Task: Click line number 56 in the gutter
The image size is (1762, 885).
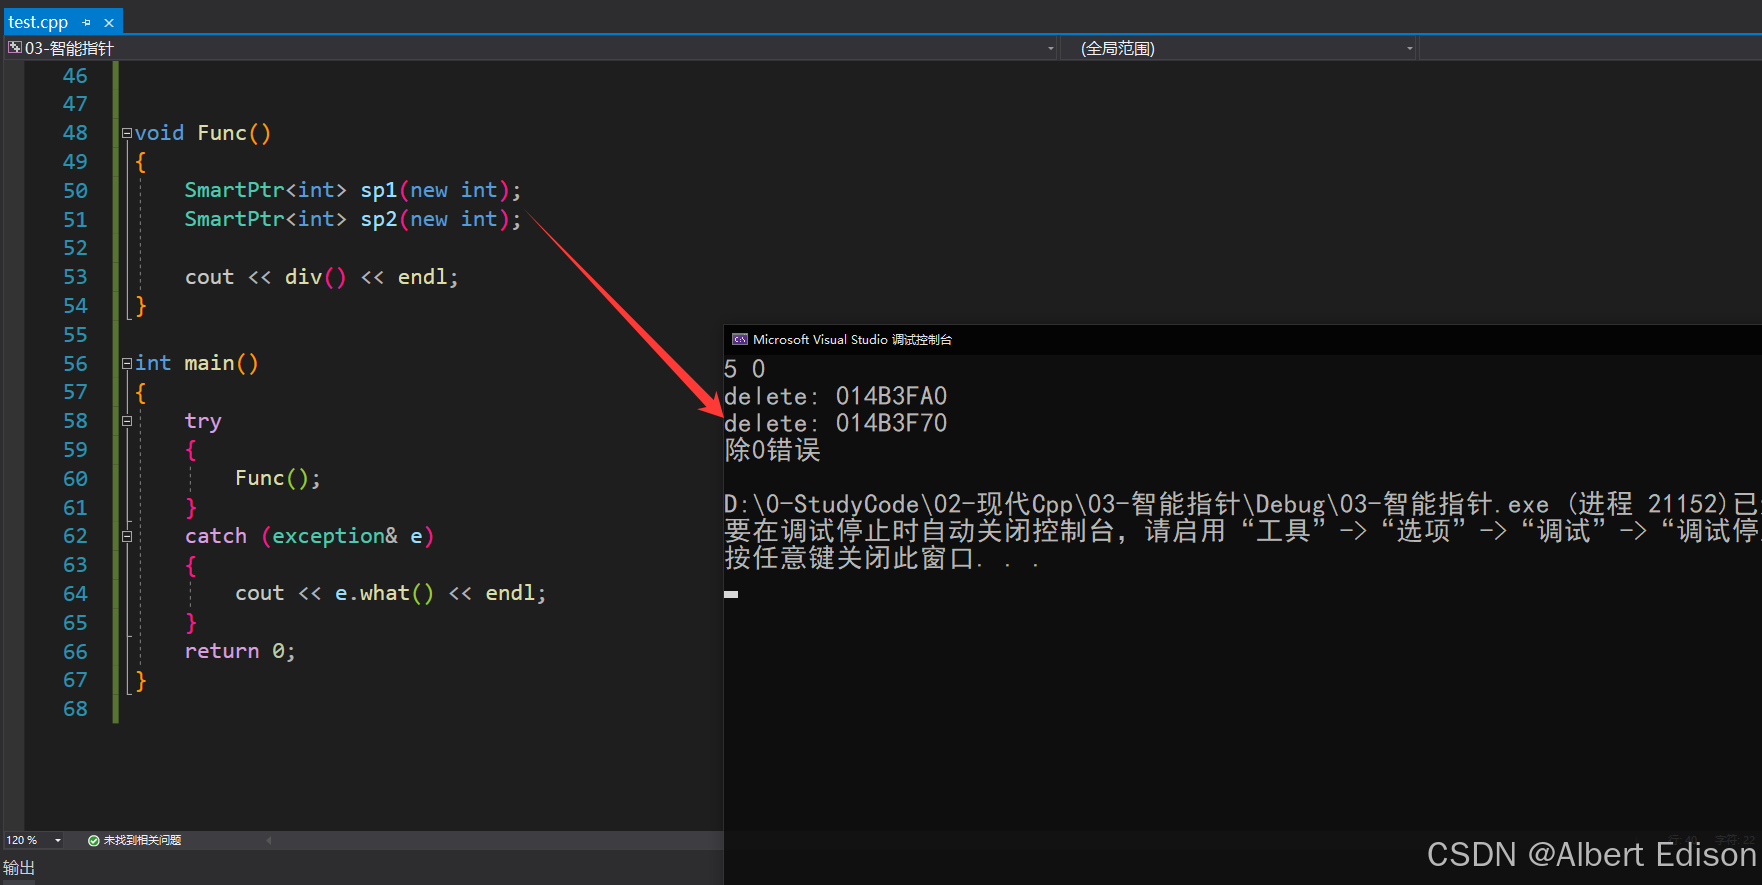Action: pos(75,363)
